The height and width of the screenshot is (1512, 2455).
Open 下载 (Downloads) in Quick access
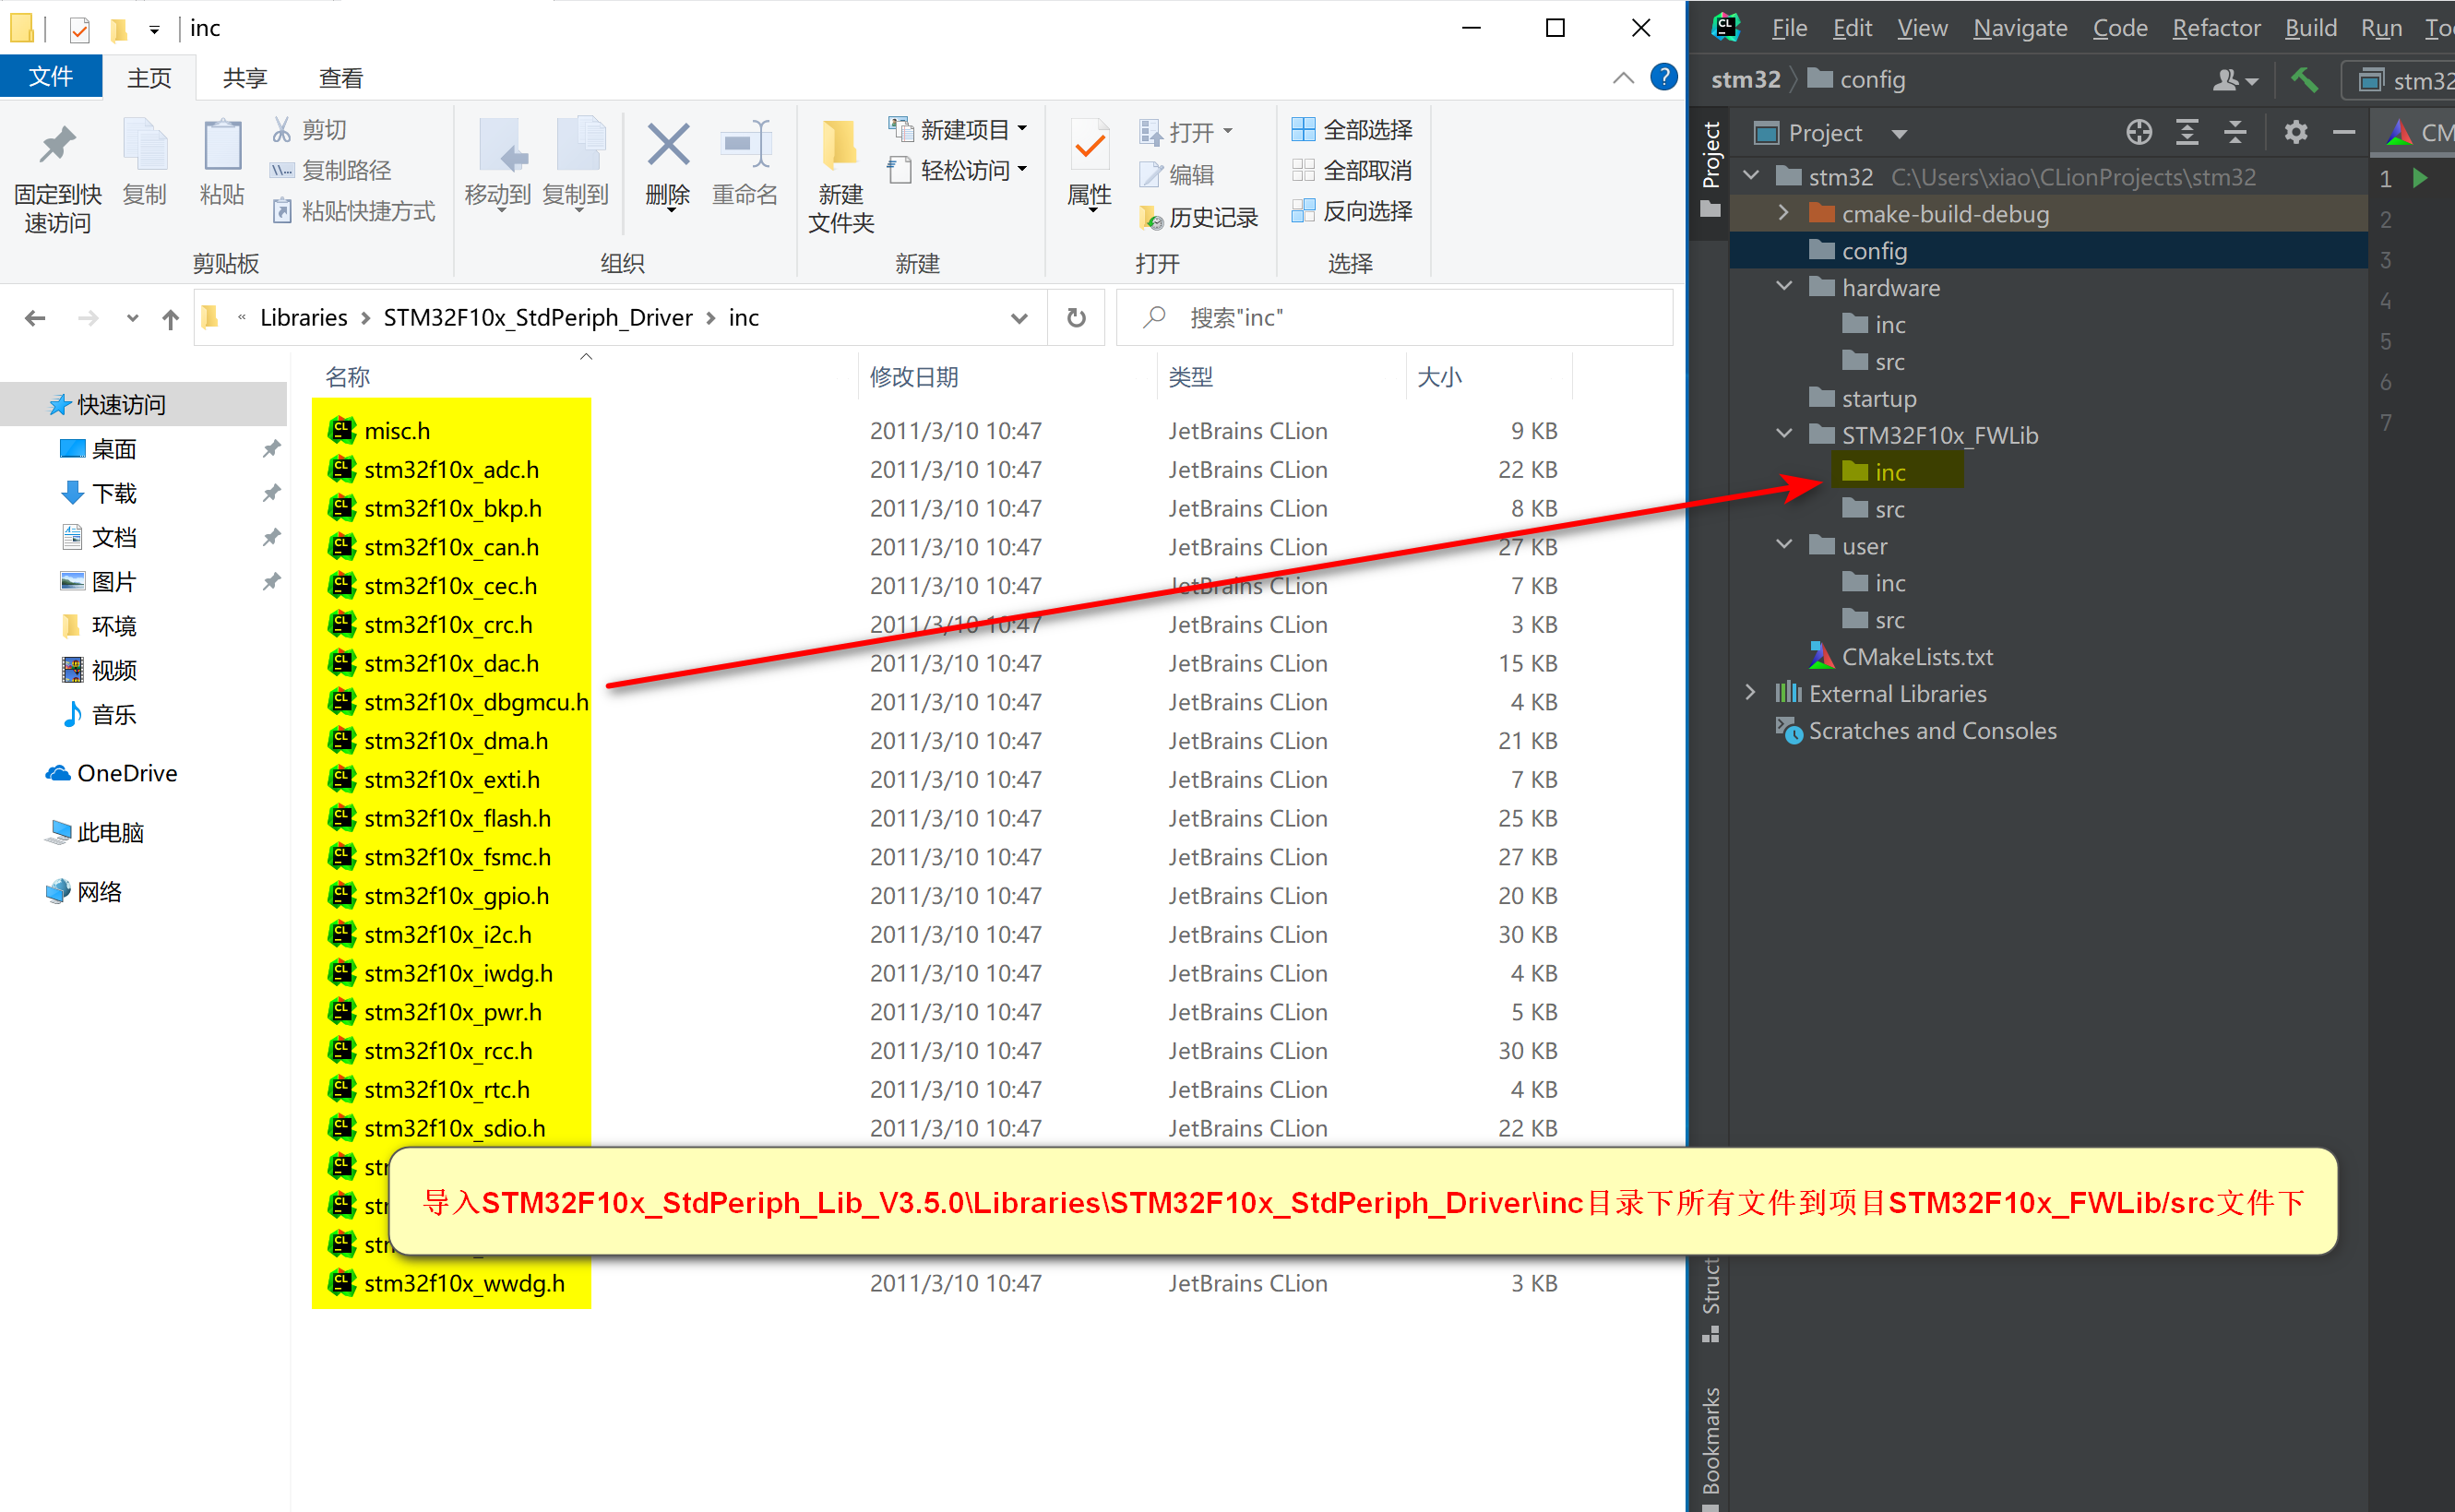click(x=114, y=493)
